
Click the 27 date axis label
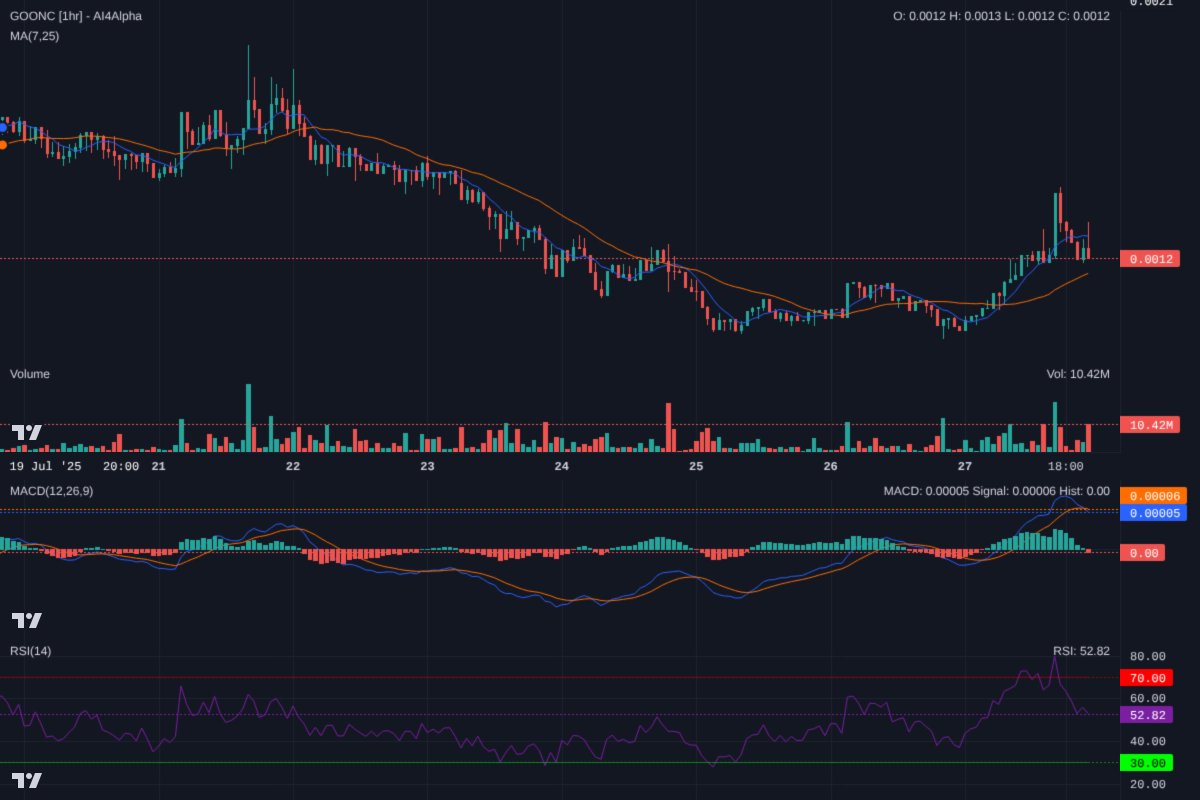coord(965,466)
